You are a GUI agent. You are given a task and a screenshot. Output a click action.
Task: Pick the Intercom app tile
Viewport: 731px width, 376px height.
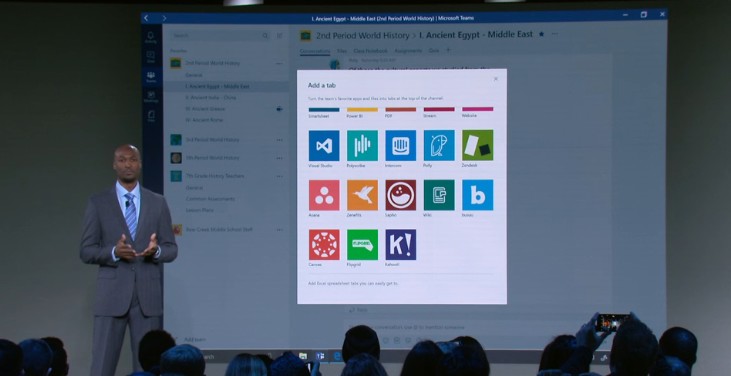[400, 145]
